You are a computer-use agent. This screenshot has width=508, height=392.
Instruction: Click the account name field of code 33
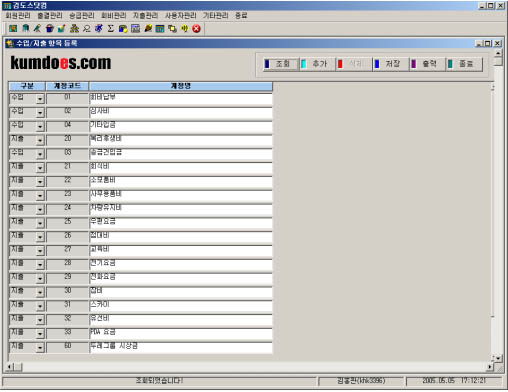(181, 334)
